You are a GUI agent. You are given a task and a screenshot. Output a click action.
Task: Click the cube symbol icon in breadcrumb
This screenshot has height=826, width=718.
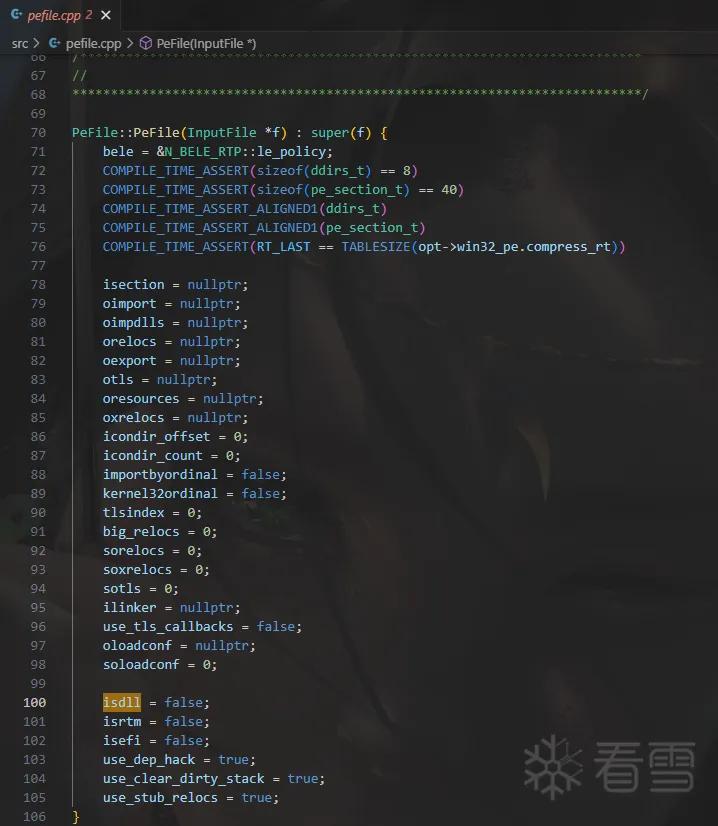(x=145, y=43)
